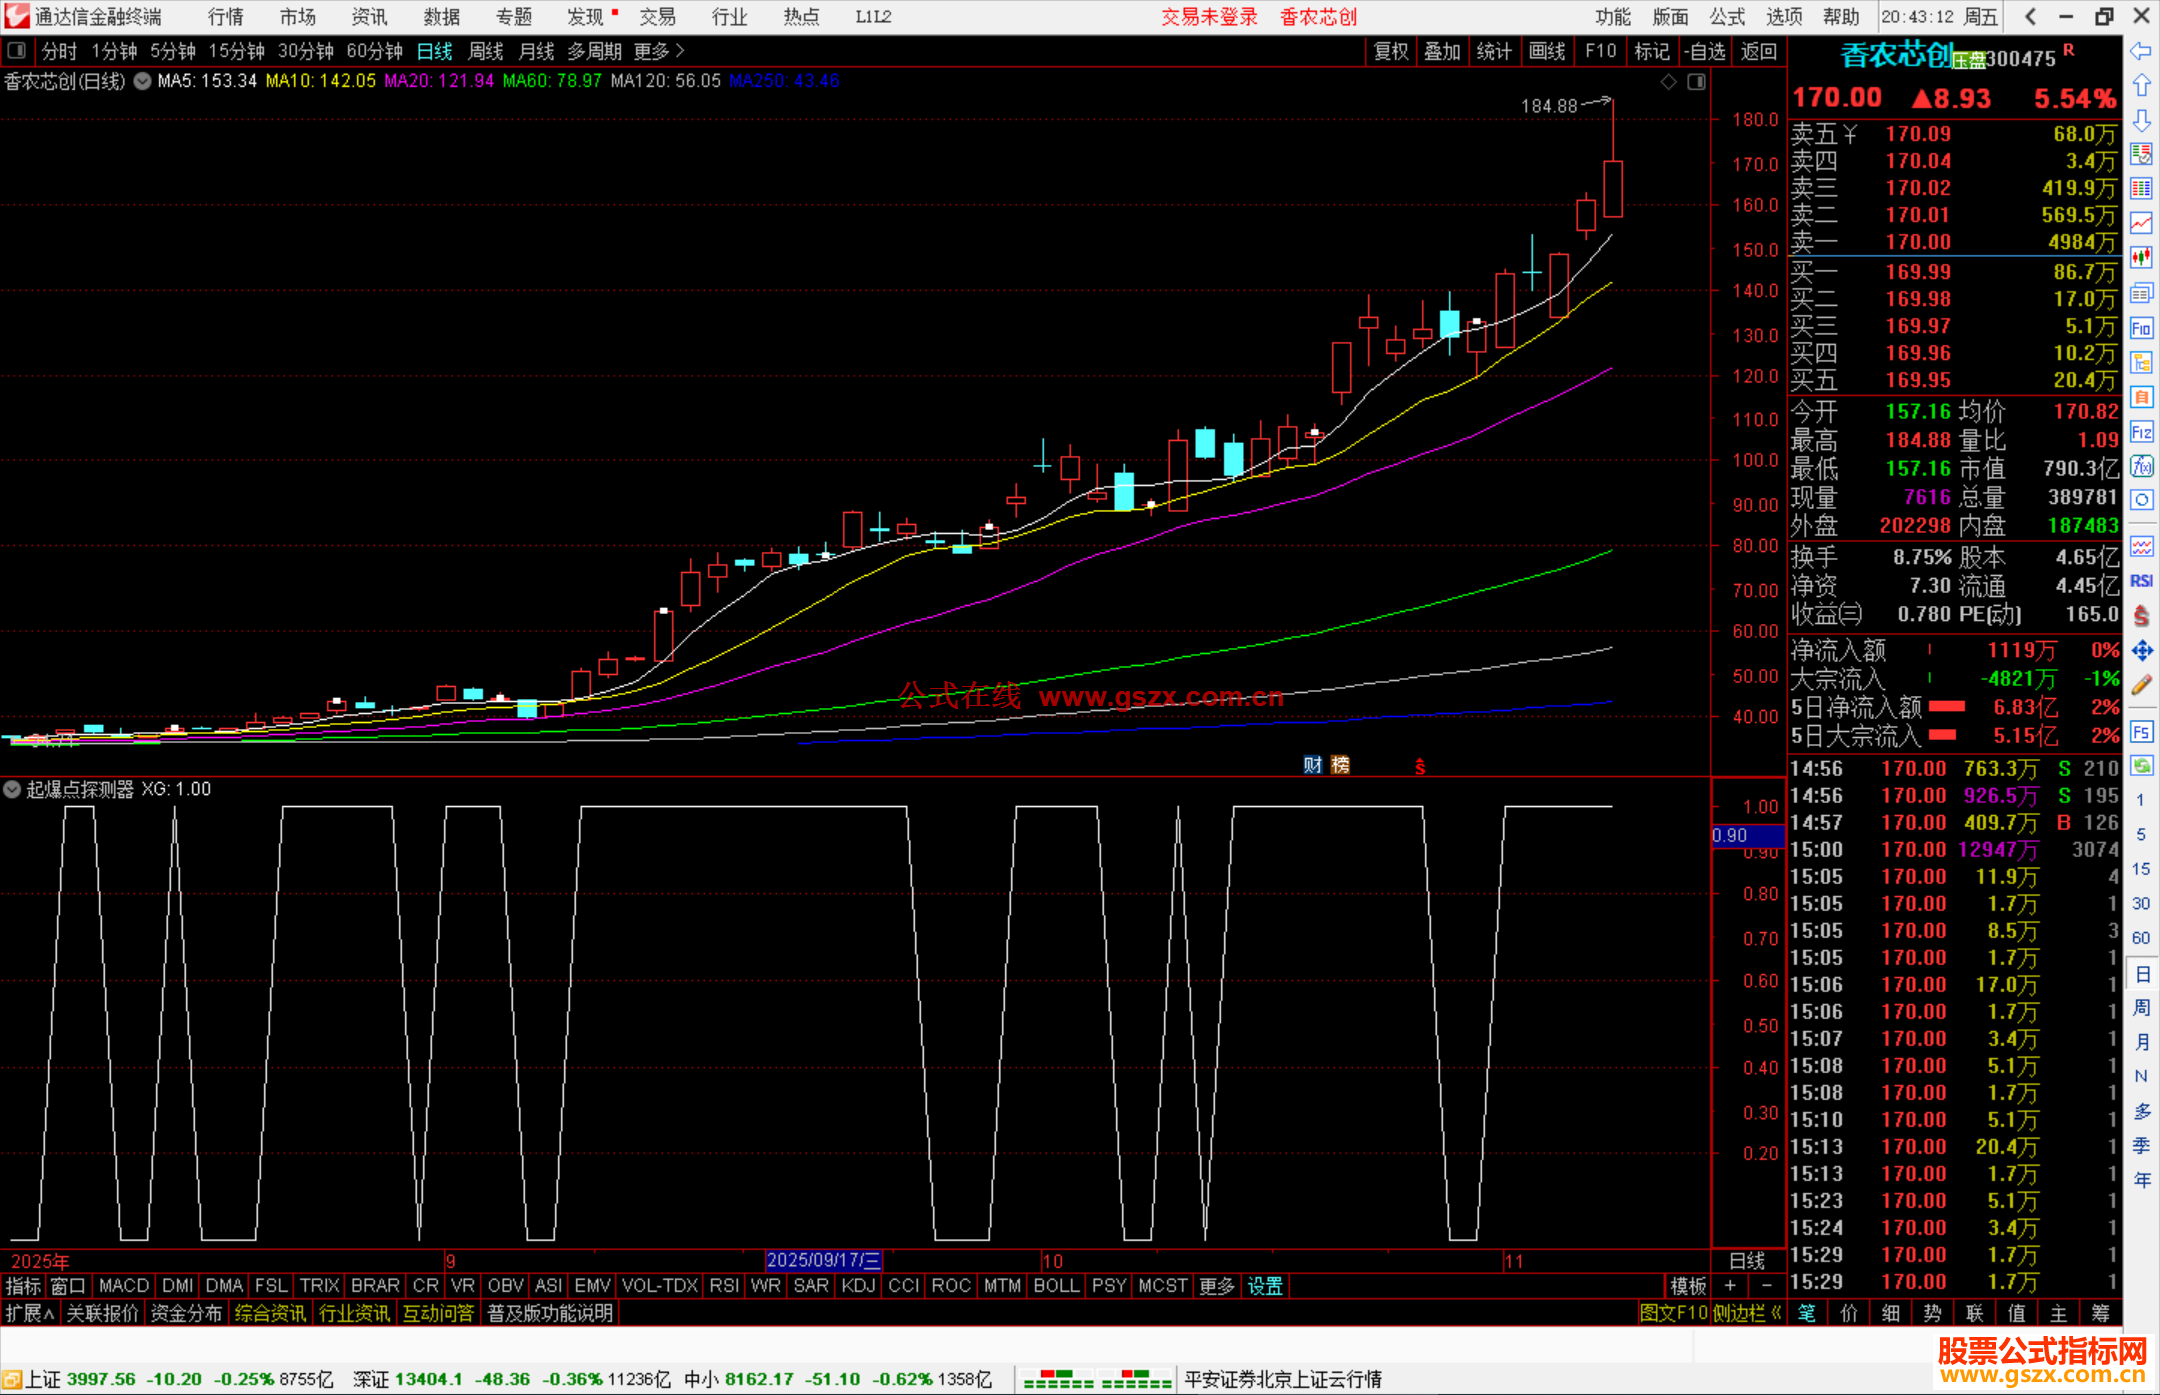Collapse the 侧边栏 sidebar panel
2160x1395 pixels.
pos(1747,1313)
